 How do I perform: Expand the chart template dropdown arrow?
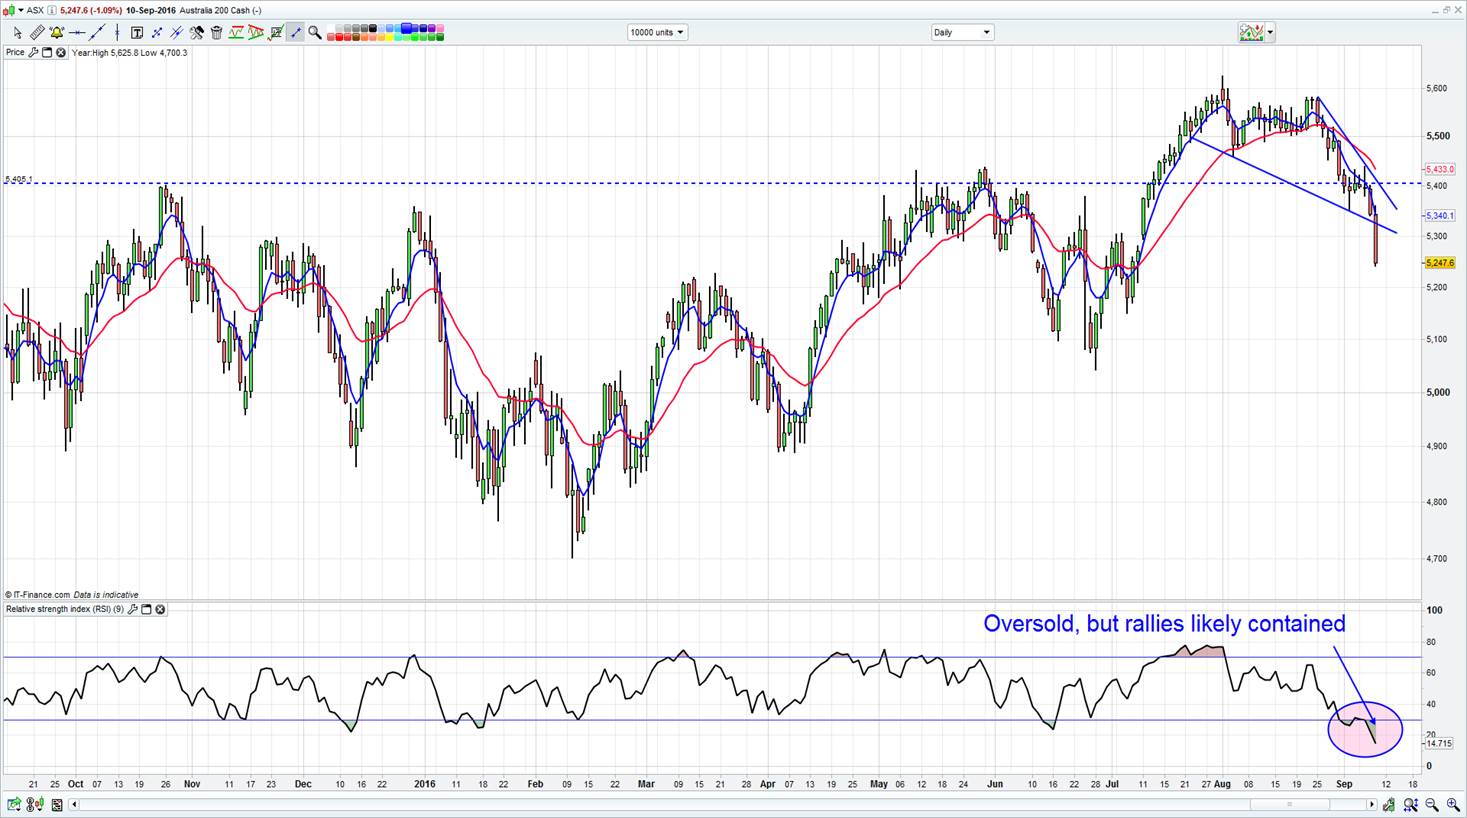1270,32
